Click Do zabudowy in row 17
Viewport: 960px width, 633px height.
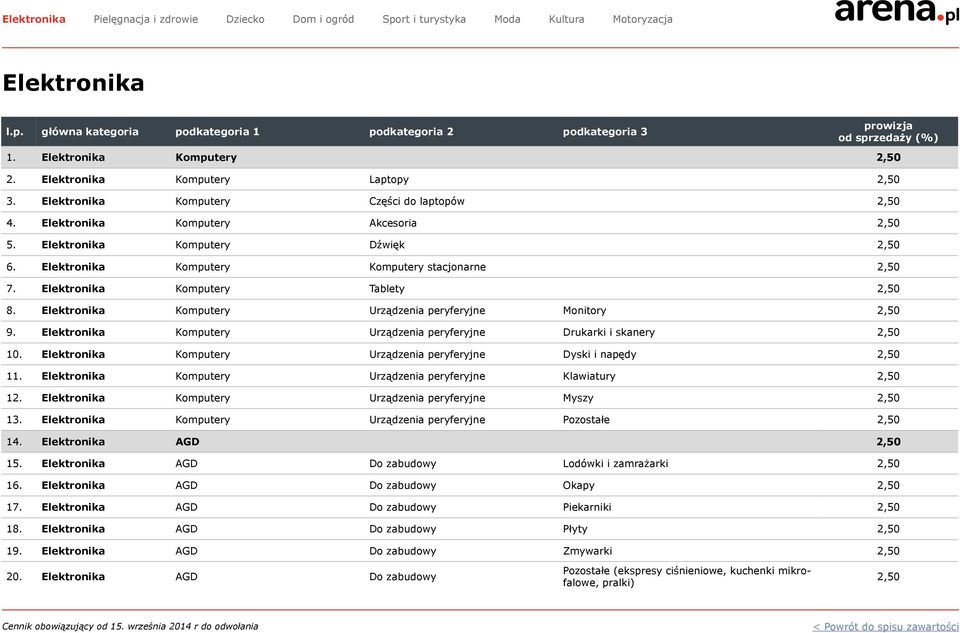tap(403, 508)
